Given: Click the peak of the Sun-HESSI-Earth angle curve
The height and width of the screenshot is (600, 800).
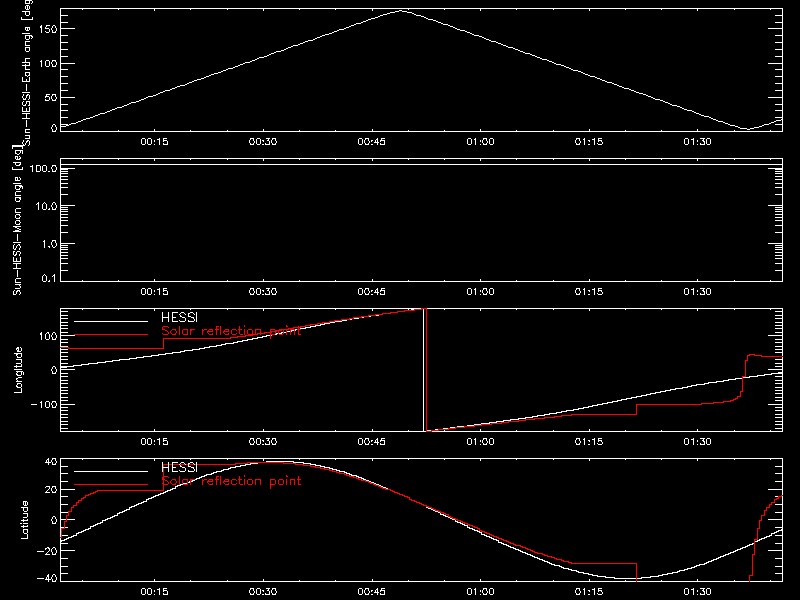Looking at the screenshot, I should click(402, 10).
